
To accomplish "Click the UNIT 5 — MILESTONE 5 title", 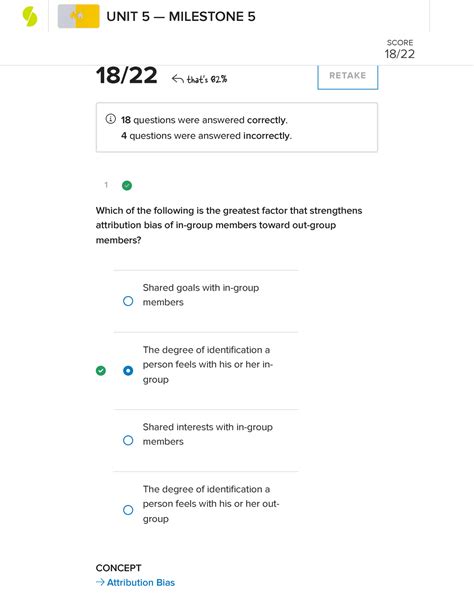I will [x=181, y=17].
